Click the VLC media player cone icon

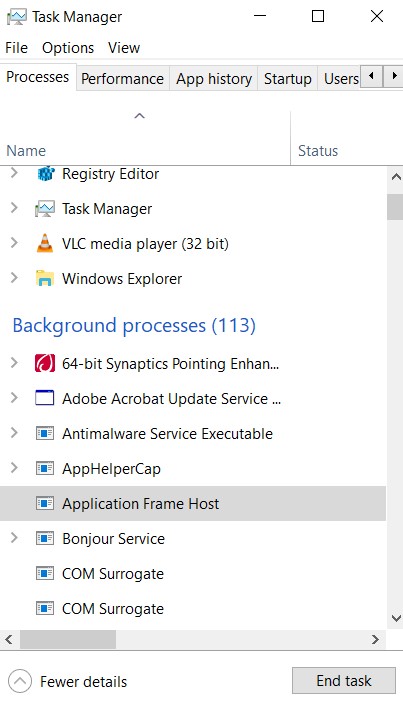click(x=45, y=243)
